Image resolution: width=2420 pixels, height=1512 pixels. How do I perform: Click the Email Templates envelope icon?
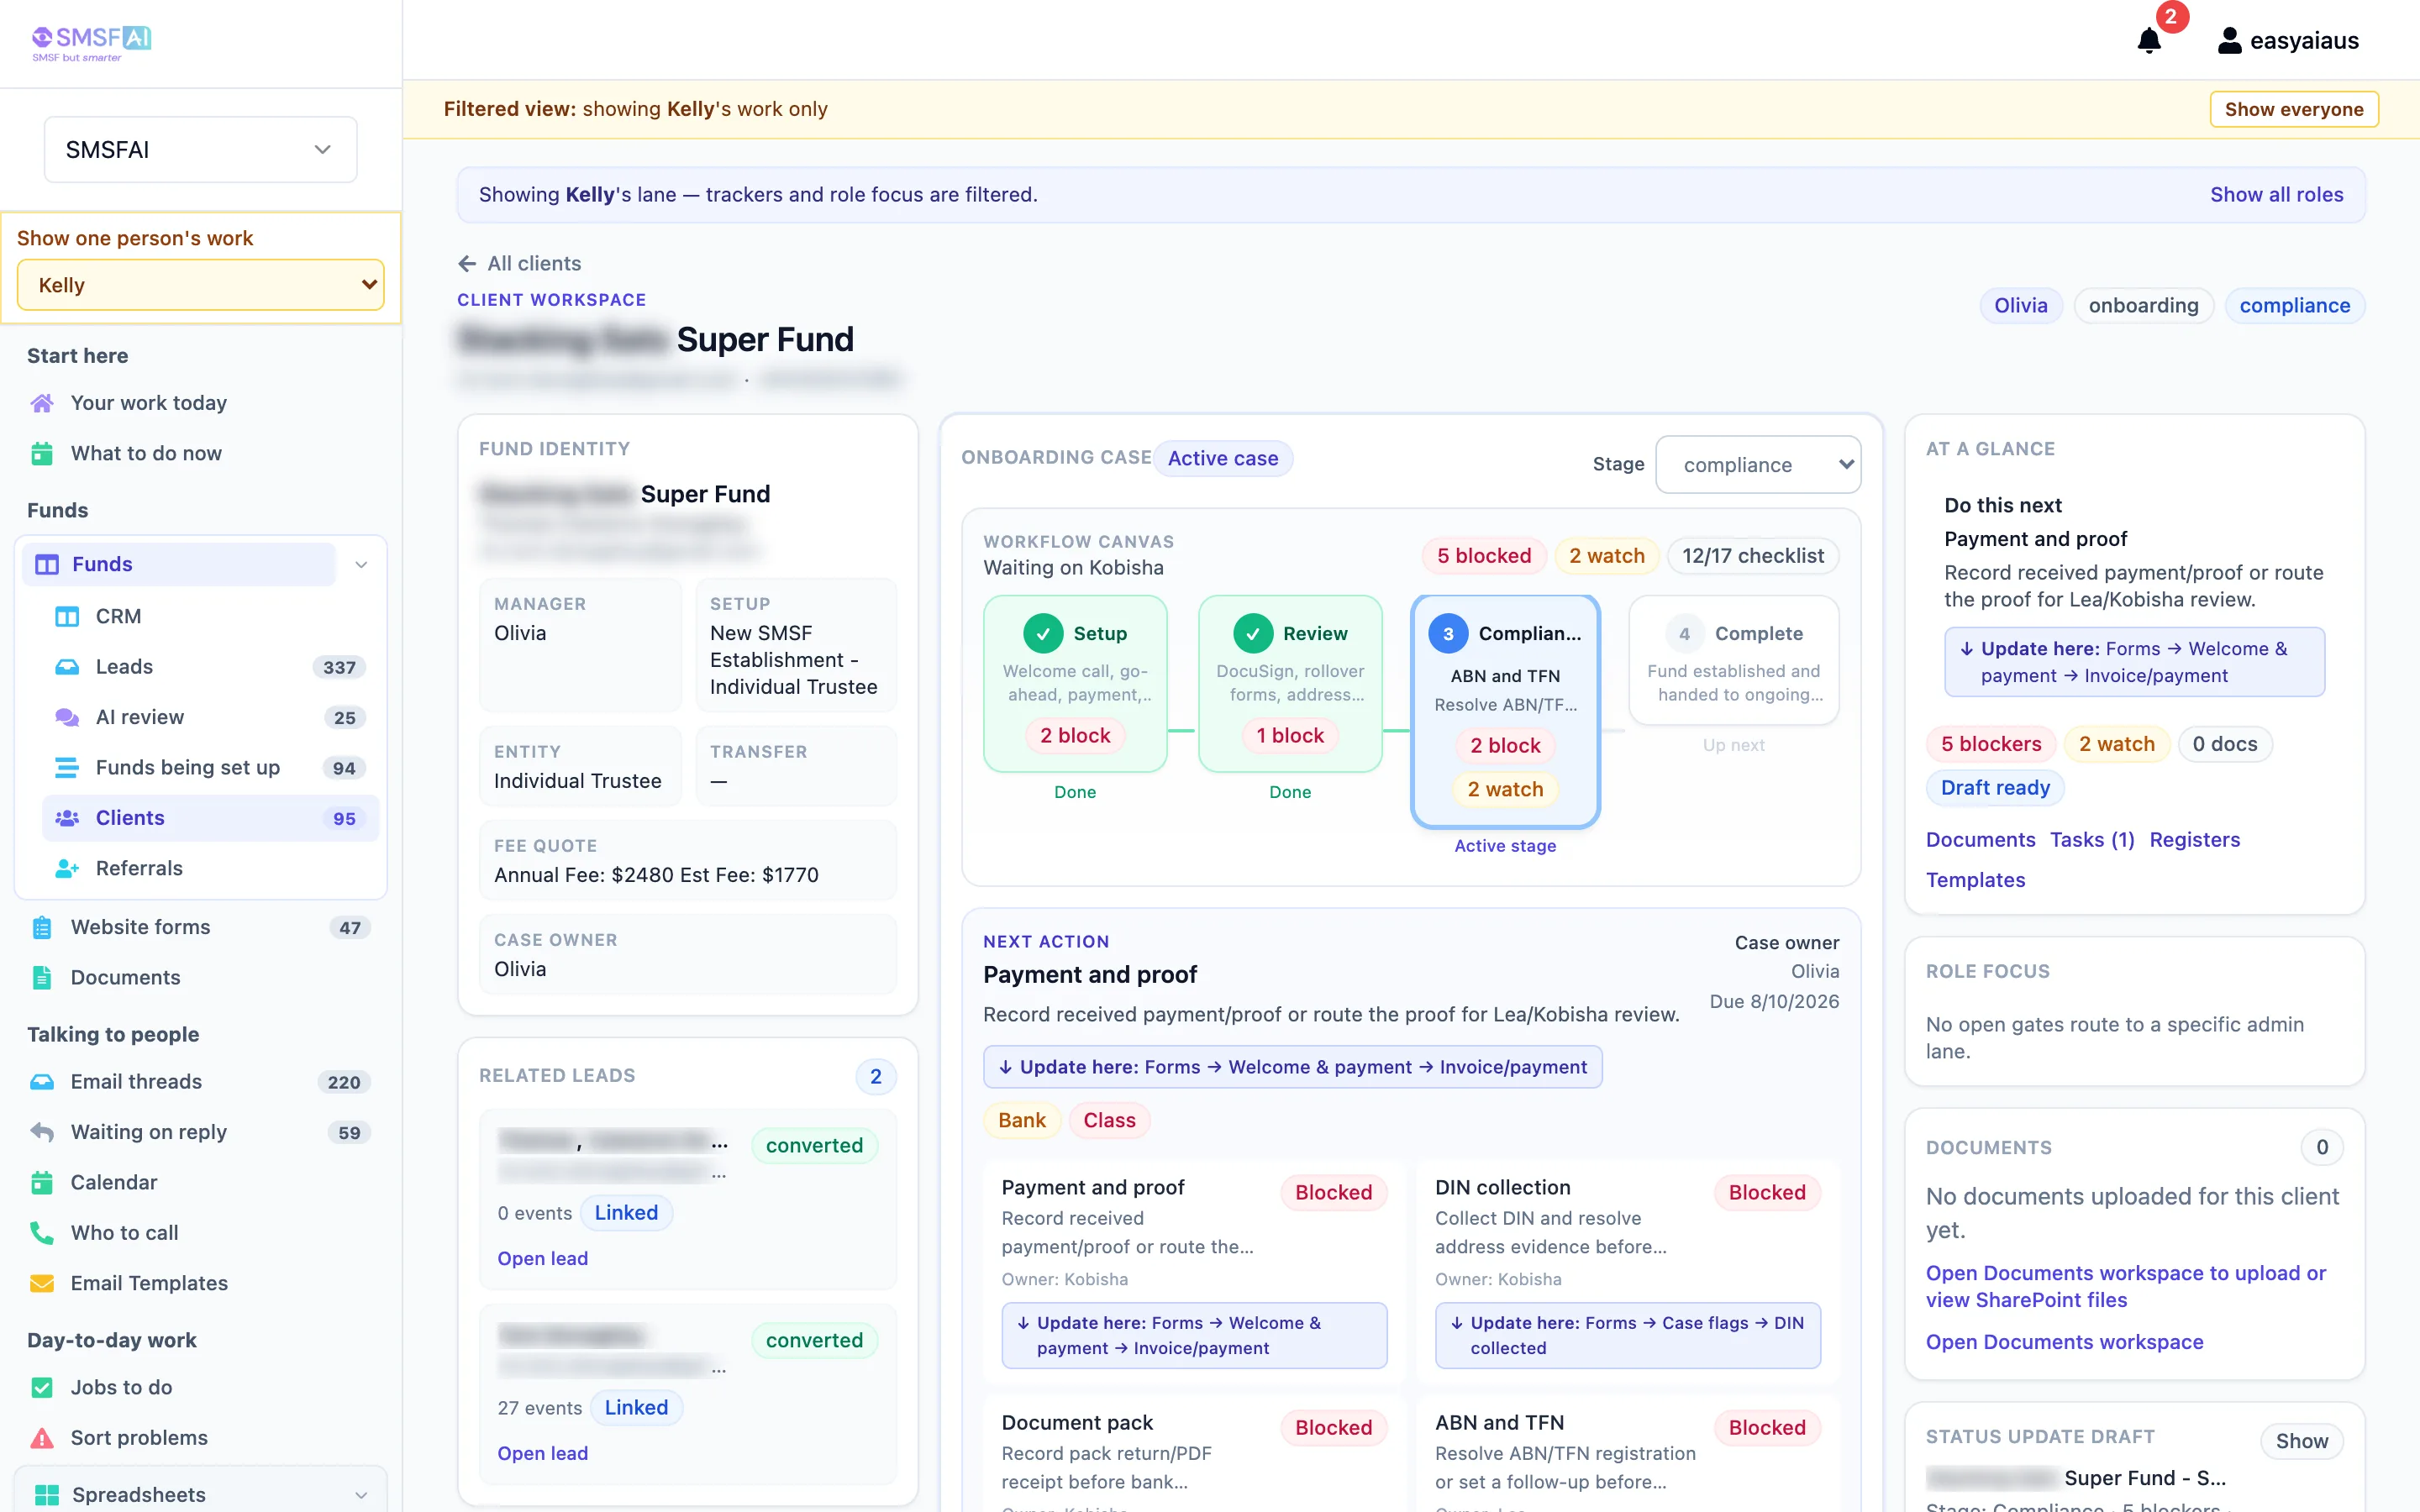pyautogui.click(x=42, y=1283)
